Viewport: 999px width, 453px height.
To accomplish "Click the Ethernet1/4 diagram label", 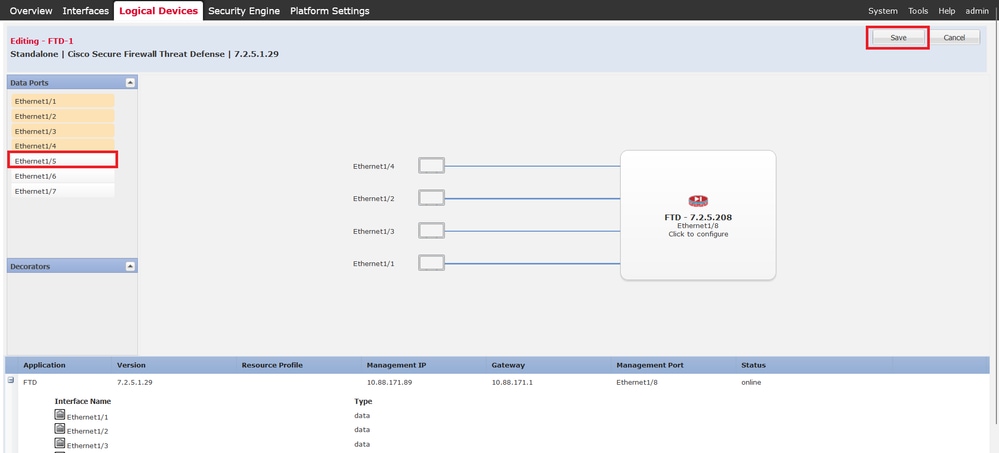I will [x=374, y=166].
